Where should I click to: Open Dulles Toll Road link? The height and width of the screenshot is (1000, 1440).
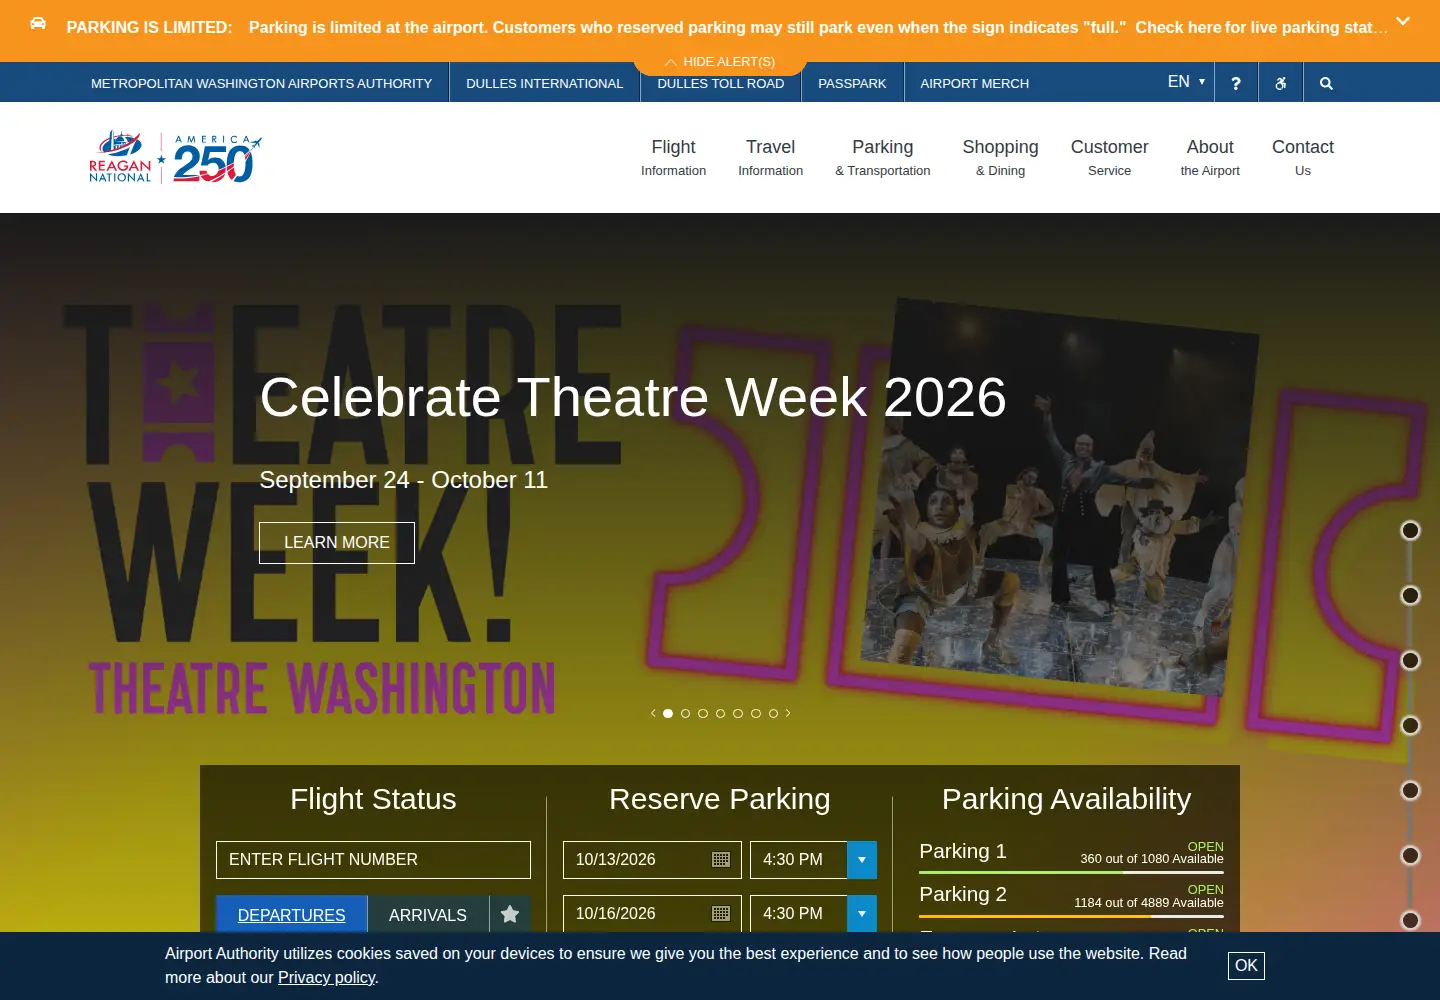click(721, 84)
